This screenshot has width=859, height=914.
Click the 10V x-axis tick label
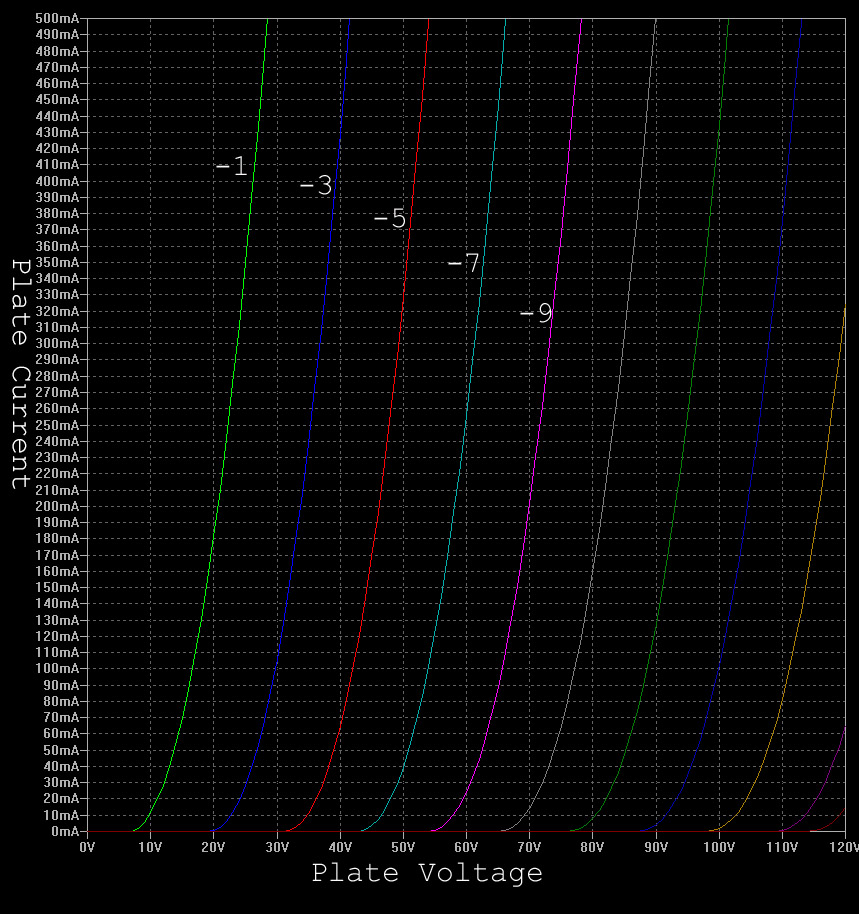150,847
